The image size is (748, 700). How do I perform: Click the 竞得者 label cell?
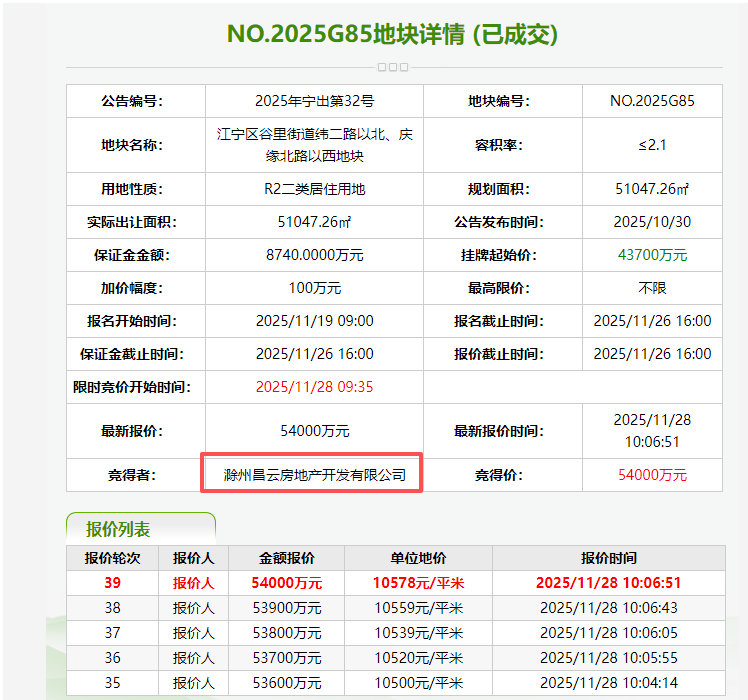(x=136, y=475)
